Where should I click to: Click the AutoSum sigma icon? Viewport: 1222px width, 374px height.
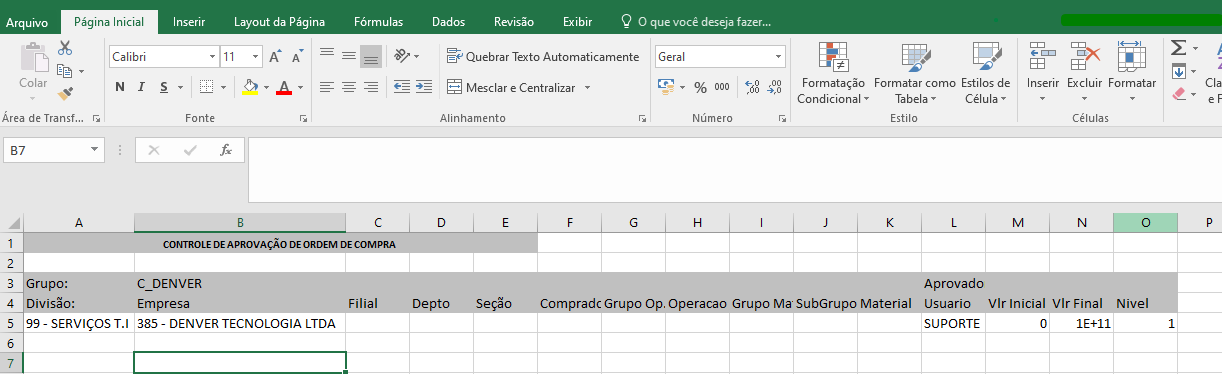click(1178, 47)
